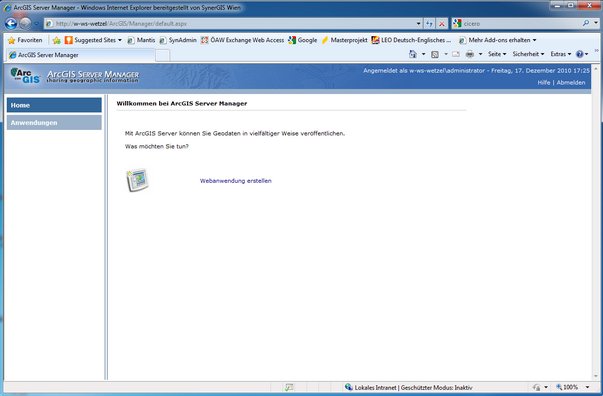Open the Sicherheit menu
Viewport: 603px width, 396px height.
coord(528,54)
